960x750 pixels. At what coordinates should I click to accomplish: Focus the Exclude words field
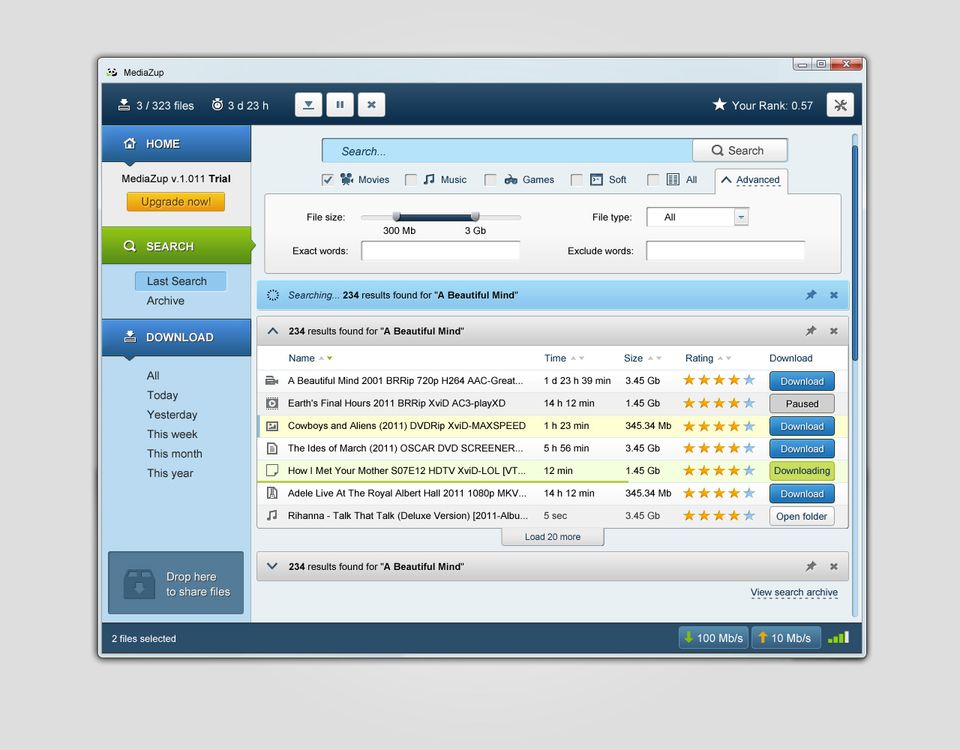click(x=726, y=250)
